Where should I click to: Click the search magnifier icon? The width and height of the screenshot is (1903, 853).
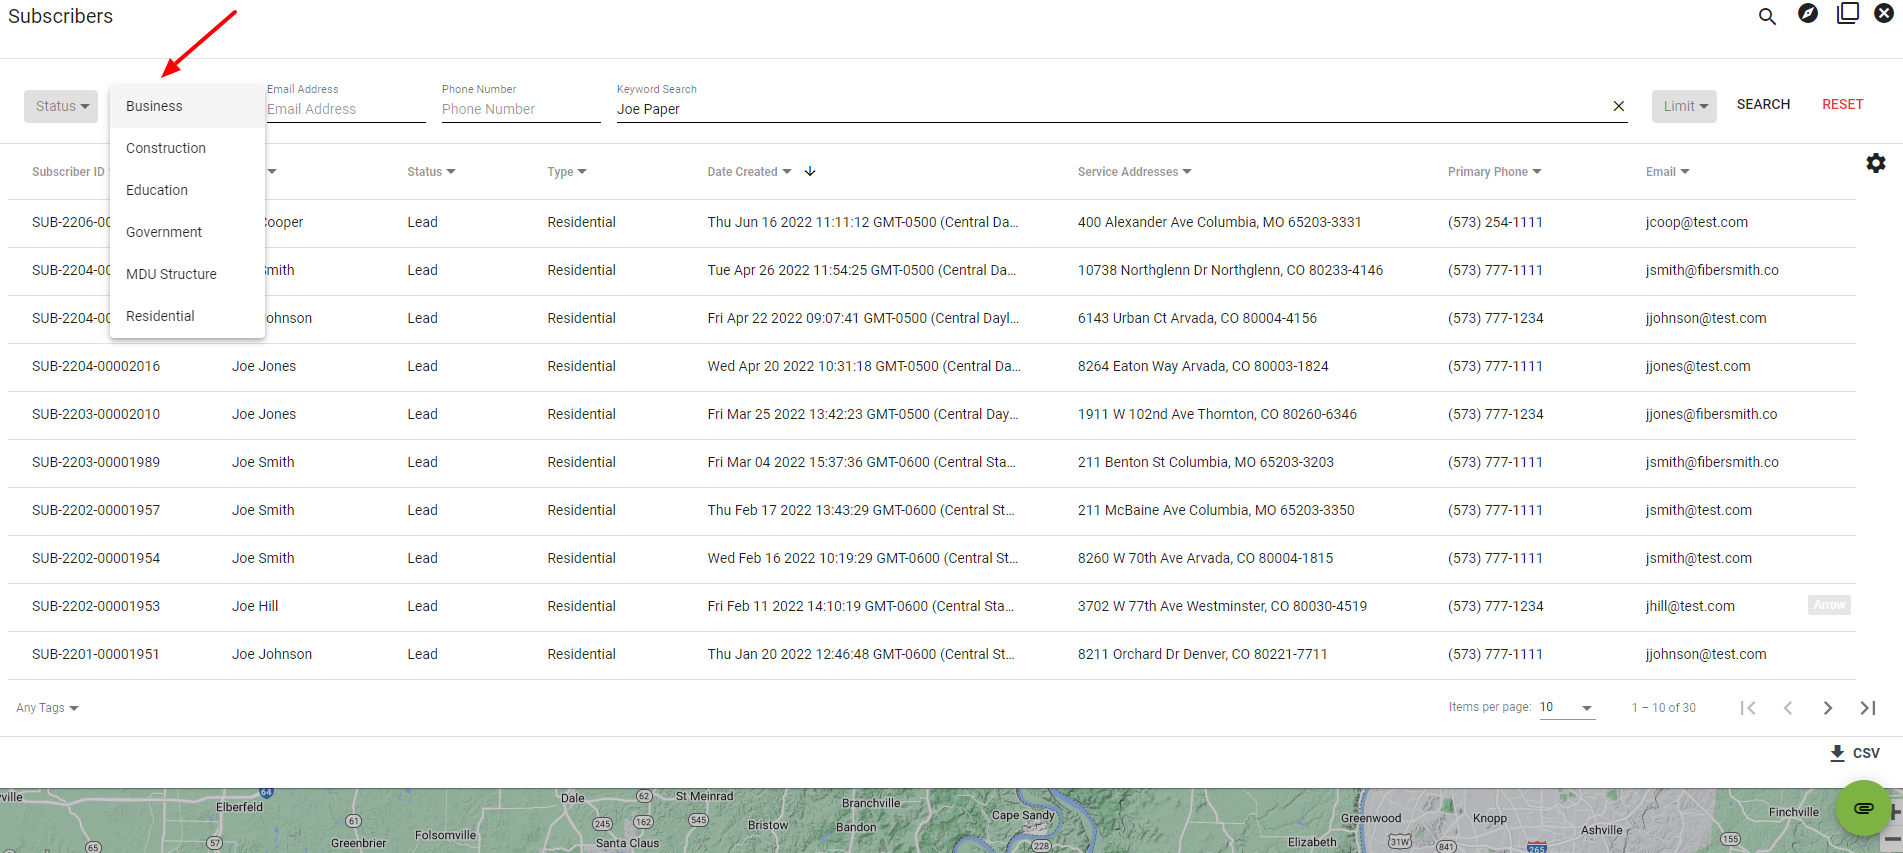point(1767,16)
